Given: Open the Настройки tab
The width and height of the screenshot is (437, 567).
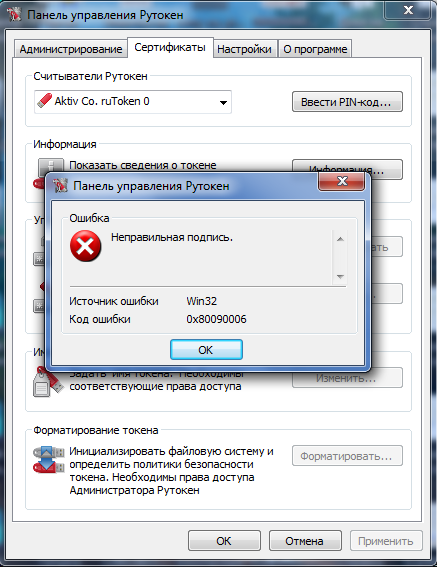Looking at the screenshot, I should click(244, 49).
